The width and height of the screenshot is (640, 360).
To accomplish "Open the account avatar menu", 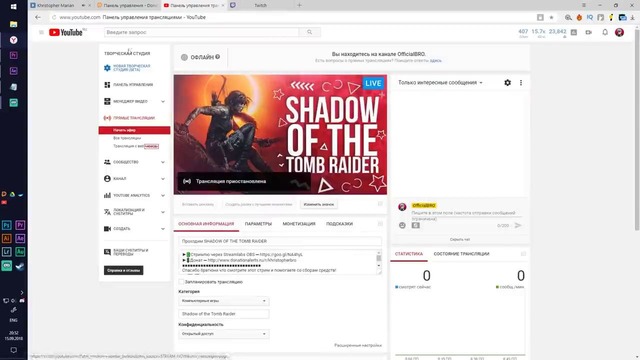I will click(x=619, y=32).
